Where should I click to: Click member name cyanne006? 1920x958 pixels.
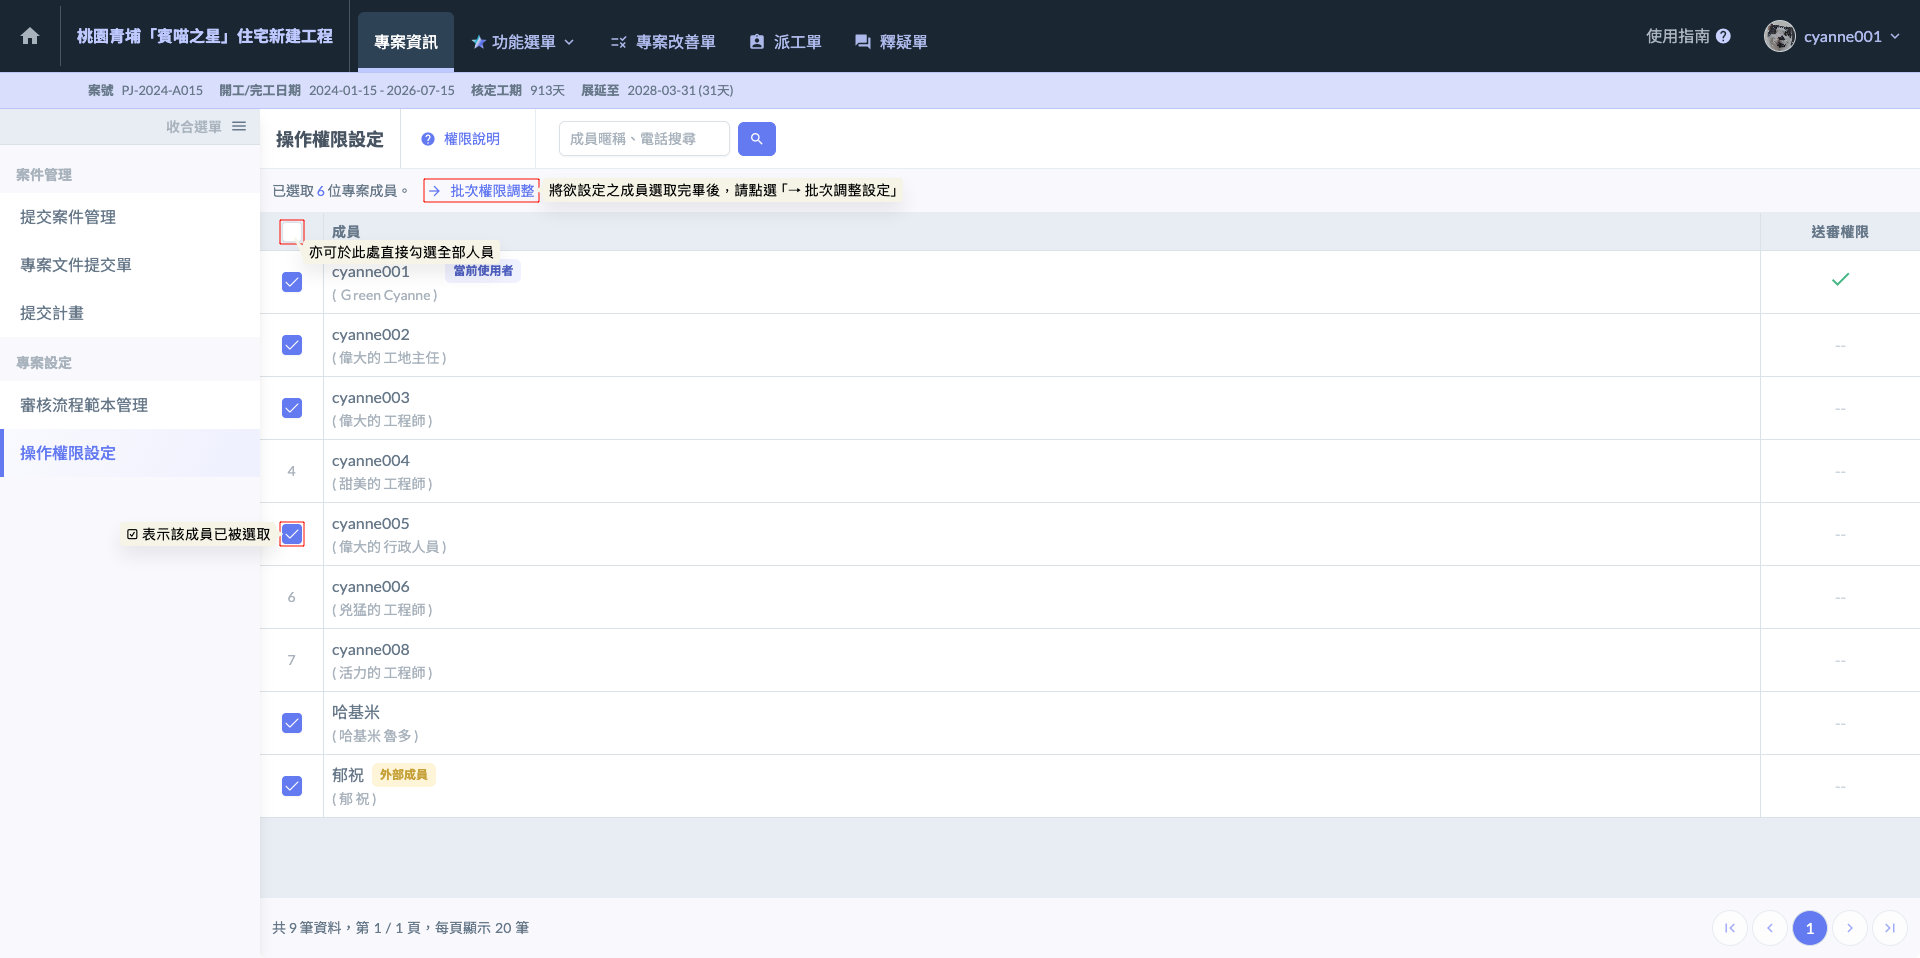pos(371,586)
